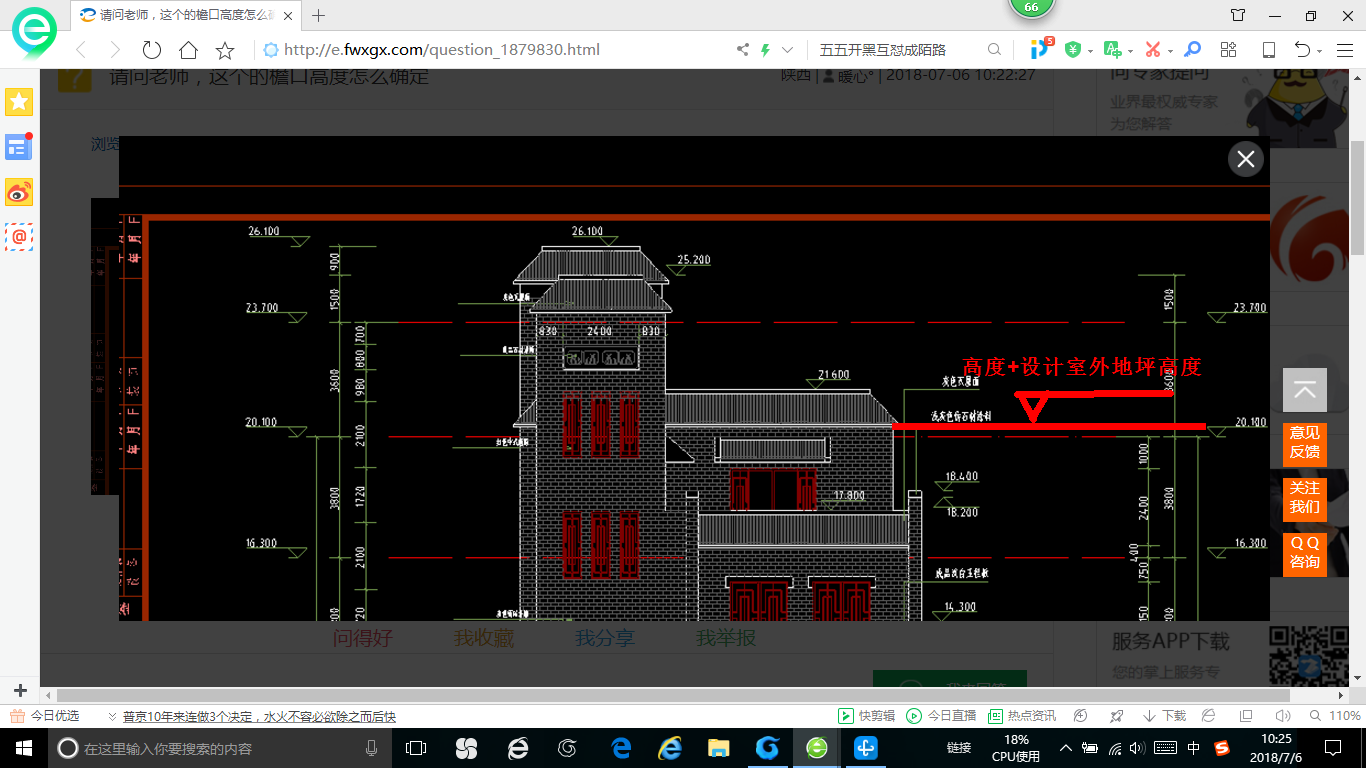1366x768 pixels.
Task: Expand the translate icon dropdown arrow
Action: (1130, 51)
